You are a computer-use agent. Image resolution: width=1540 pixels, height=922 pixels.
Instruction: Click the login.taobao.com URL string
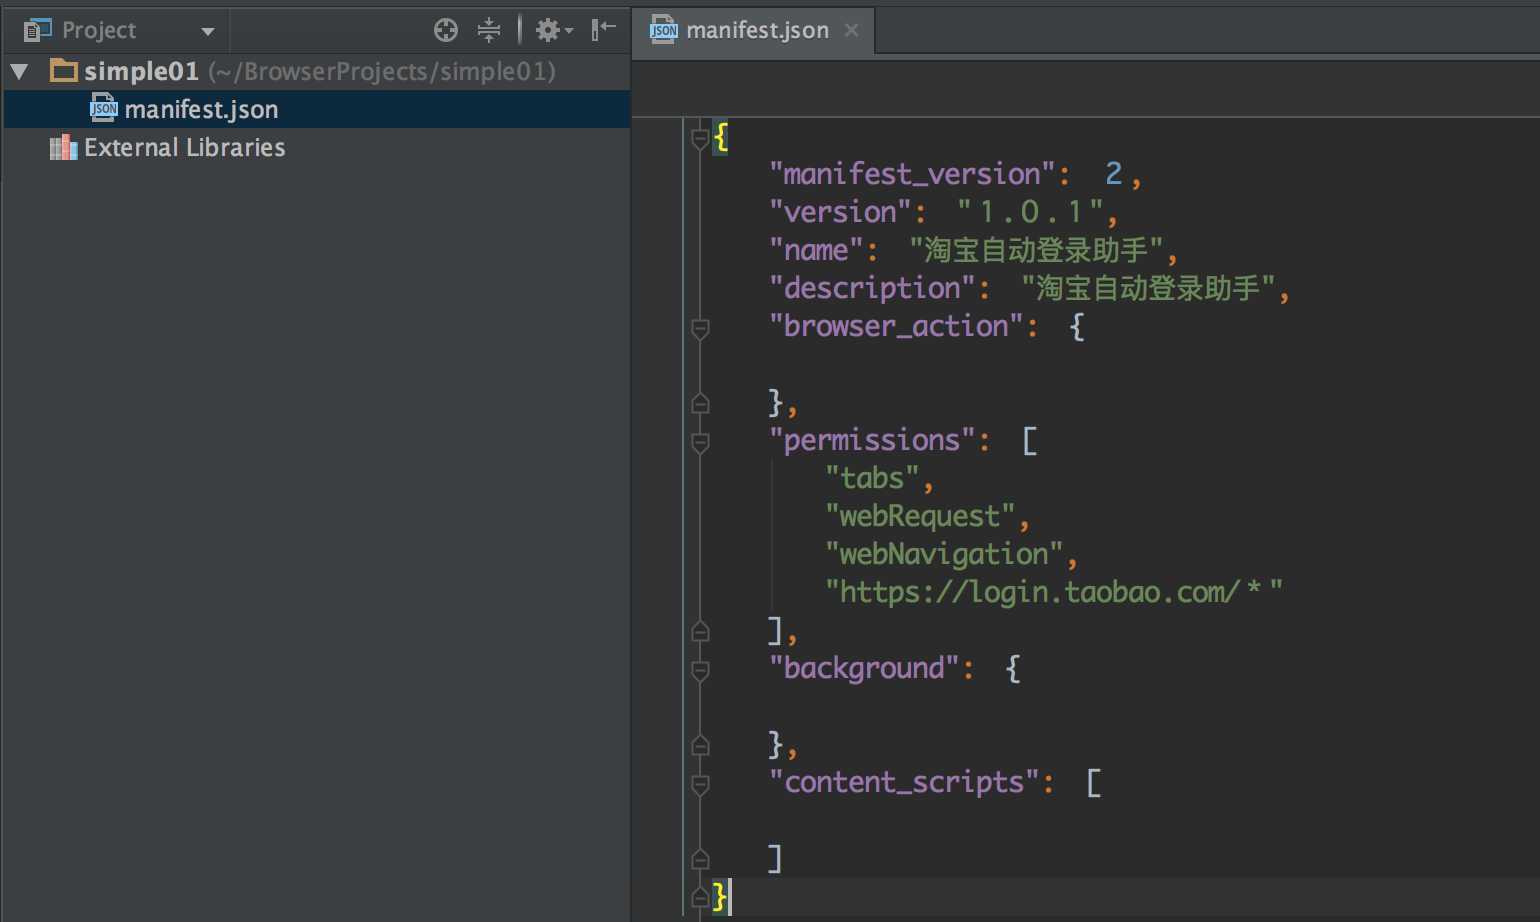click(x=1054, y=592)
